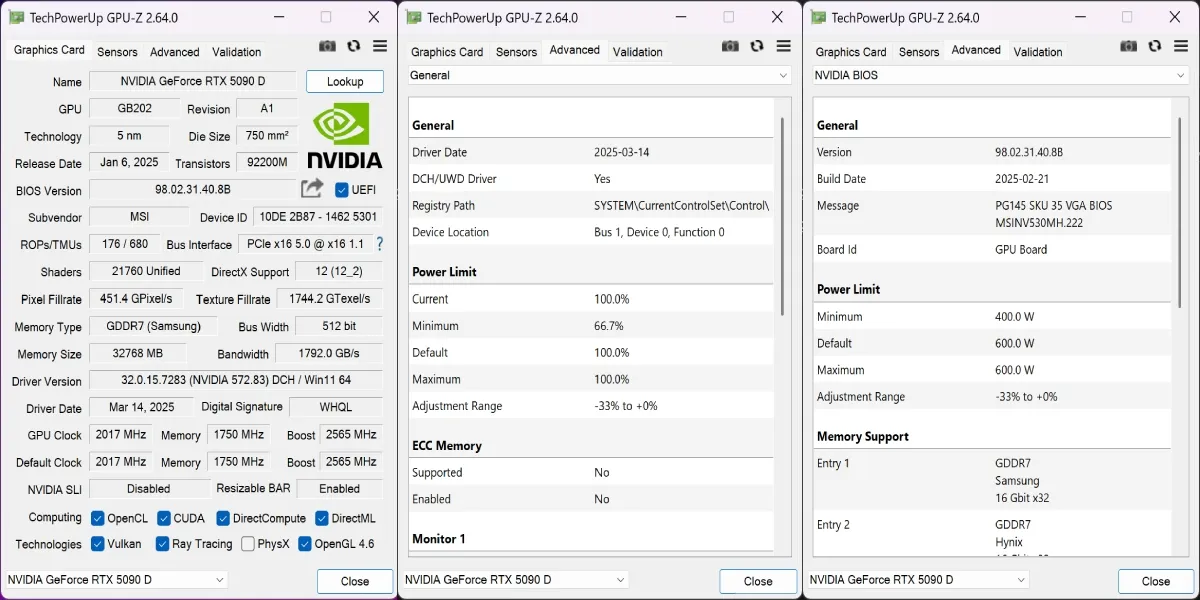This screenshot has height=600, width=1200.
Task: Click the camera icon in the middle window
Action: tap(731, 46)
